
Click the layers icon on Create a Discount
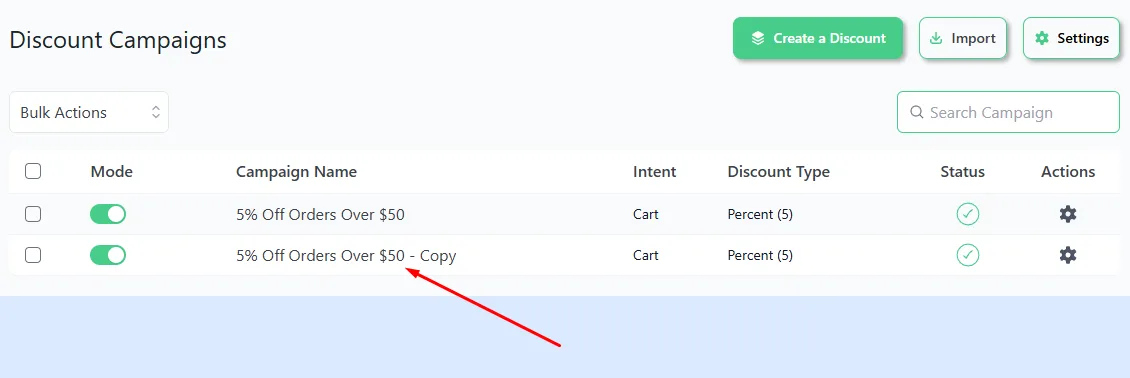(757, 38)
